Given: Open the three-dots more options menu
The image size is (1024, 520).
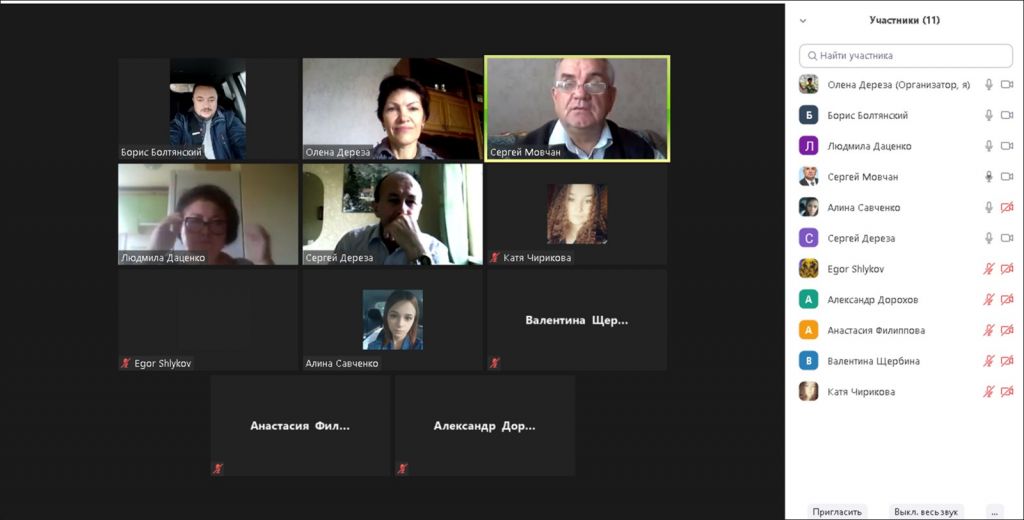Looking at the screenshot, I should [x=995, y=512].
